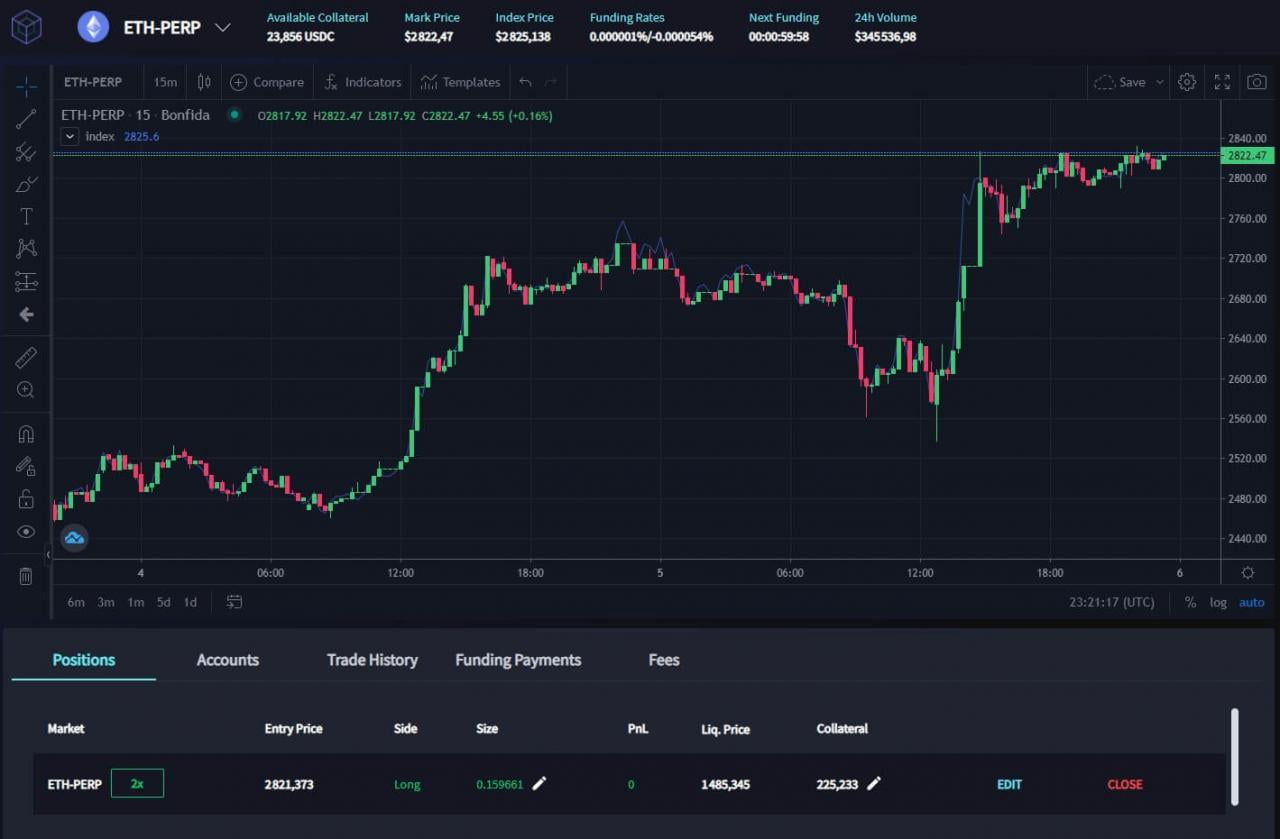1280x839 pixels.
Task: Toggle logarithmic price scale with log button
Action: click(x=1218, y=602)
